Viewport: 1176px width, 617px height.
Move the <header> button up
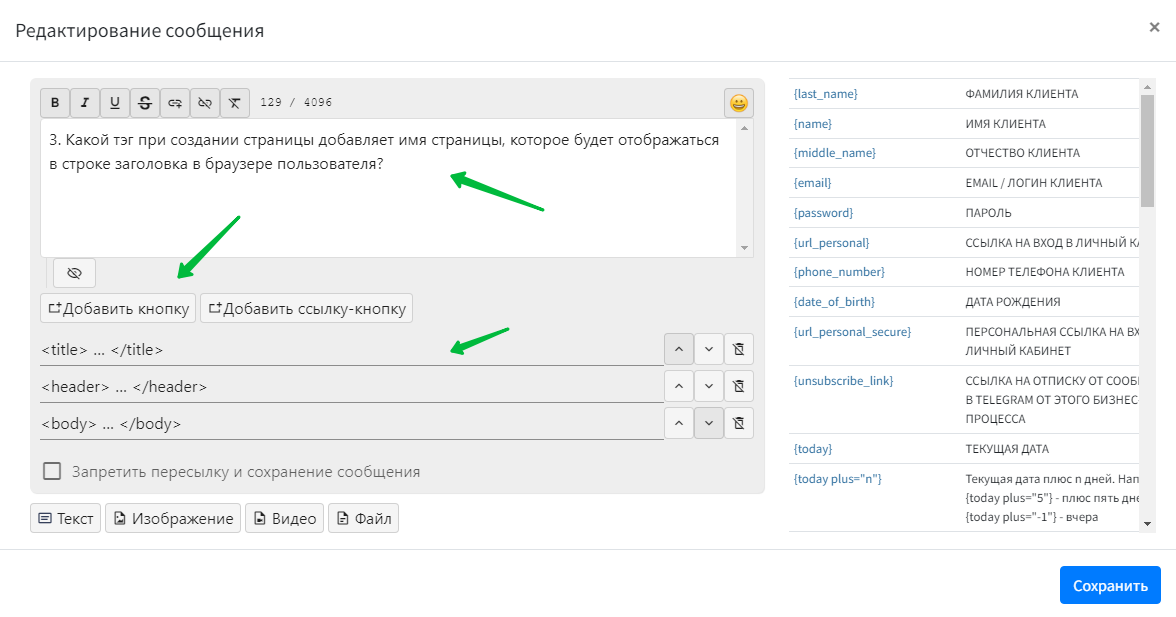678,386
